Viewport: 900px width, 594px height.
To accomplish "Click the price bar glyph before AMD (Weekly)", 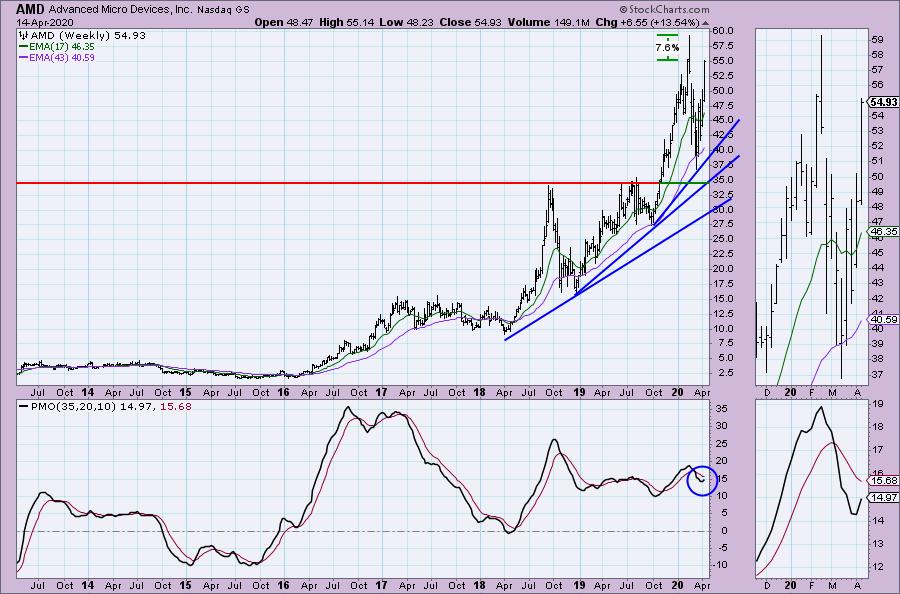I will click(x=24, y=36).
